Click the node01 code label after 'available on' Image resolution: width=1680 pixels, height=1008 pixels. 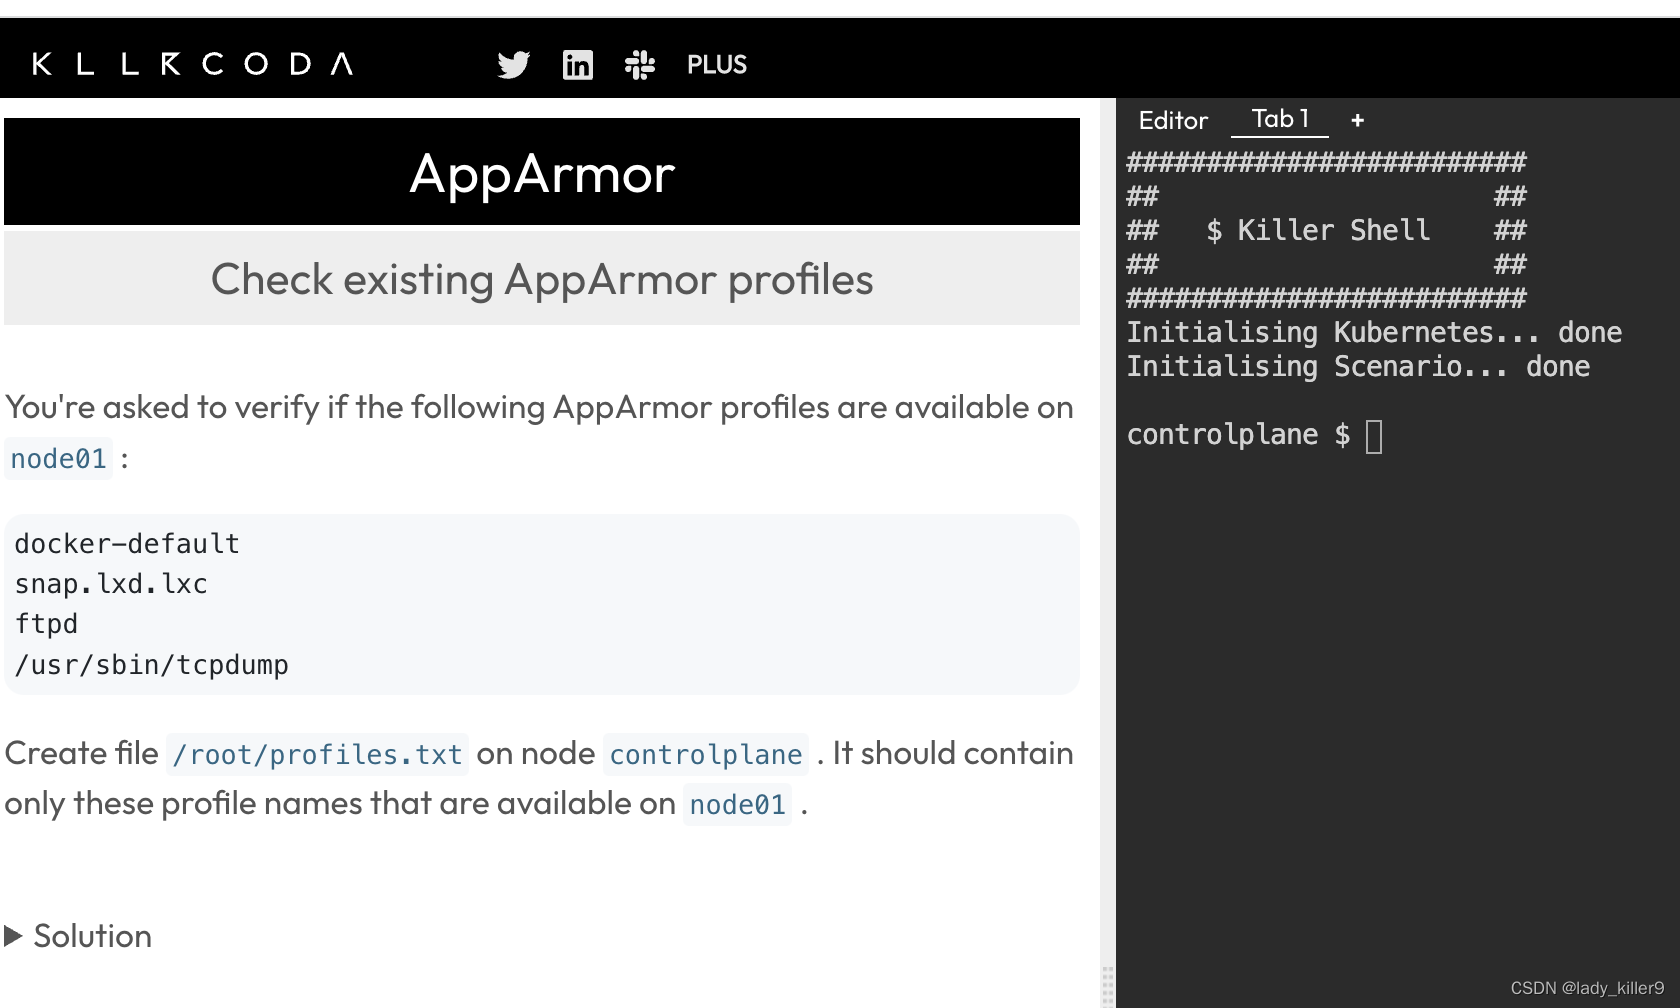(58, 459)
